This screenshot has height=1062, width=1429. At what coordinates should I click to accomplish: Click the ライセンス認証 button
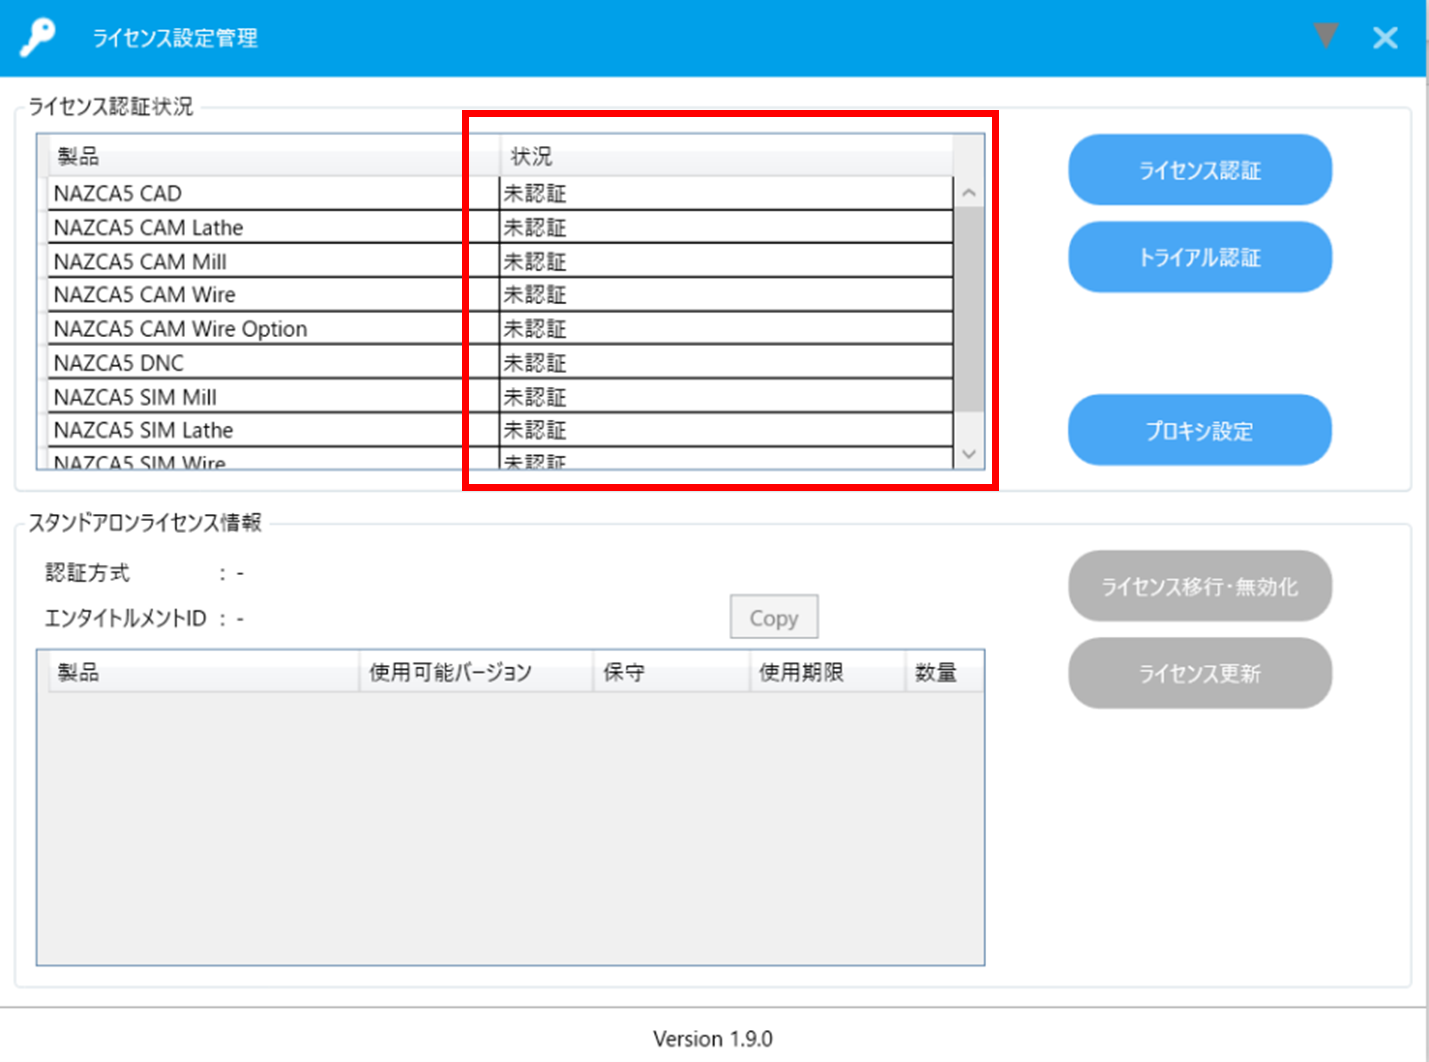click(1200, 170)
